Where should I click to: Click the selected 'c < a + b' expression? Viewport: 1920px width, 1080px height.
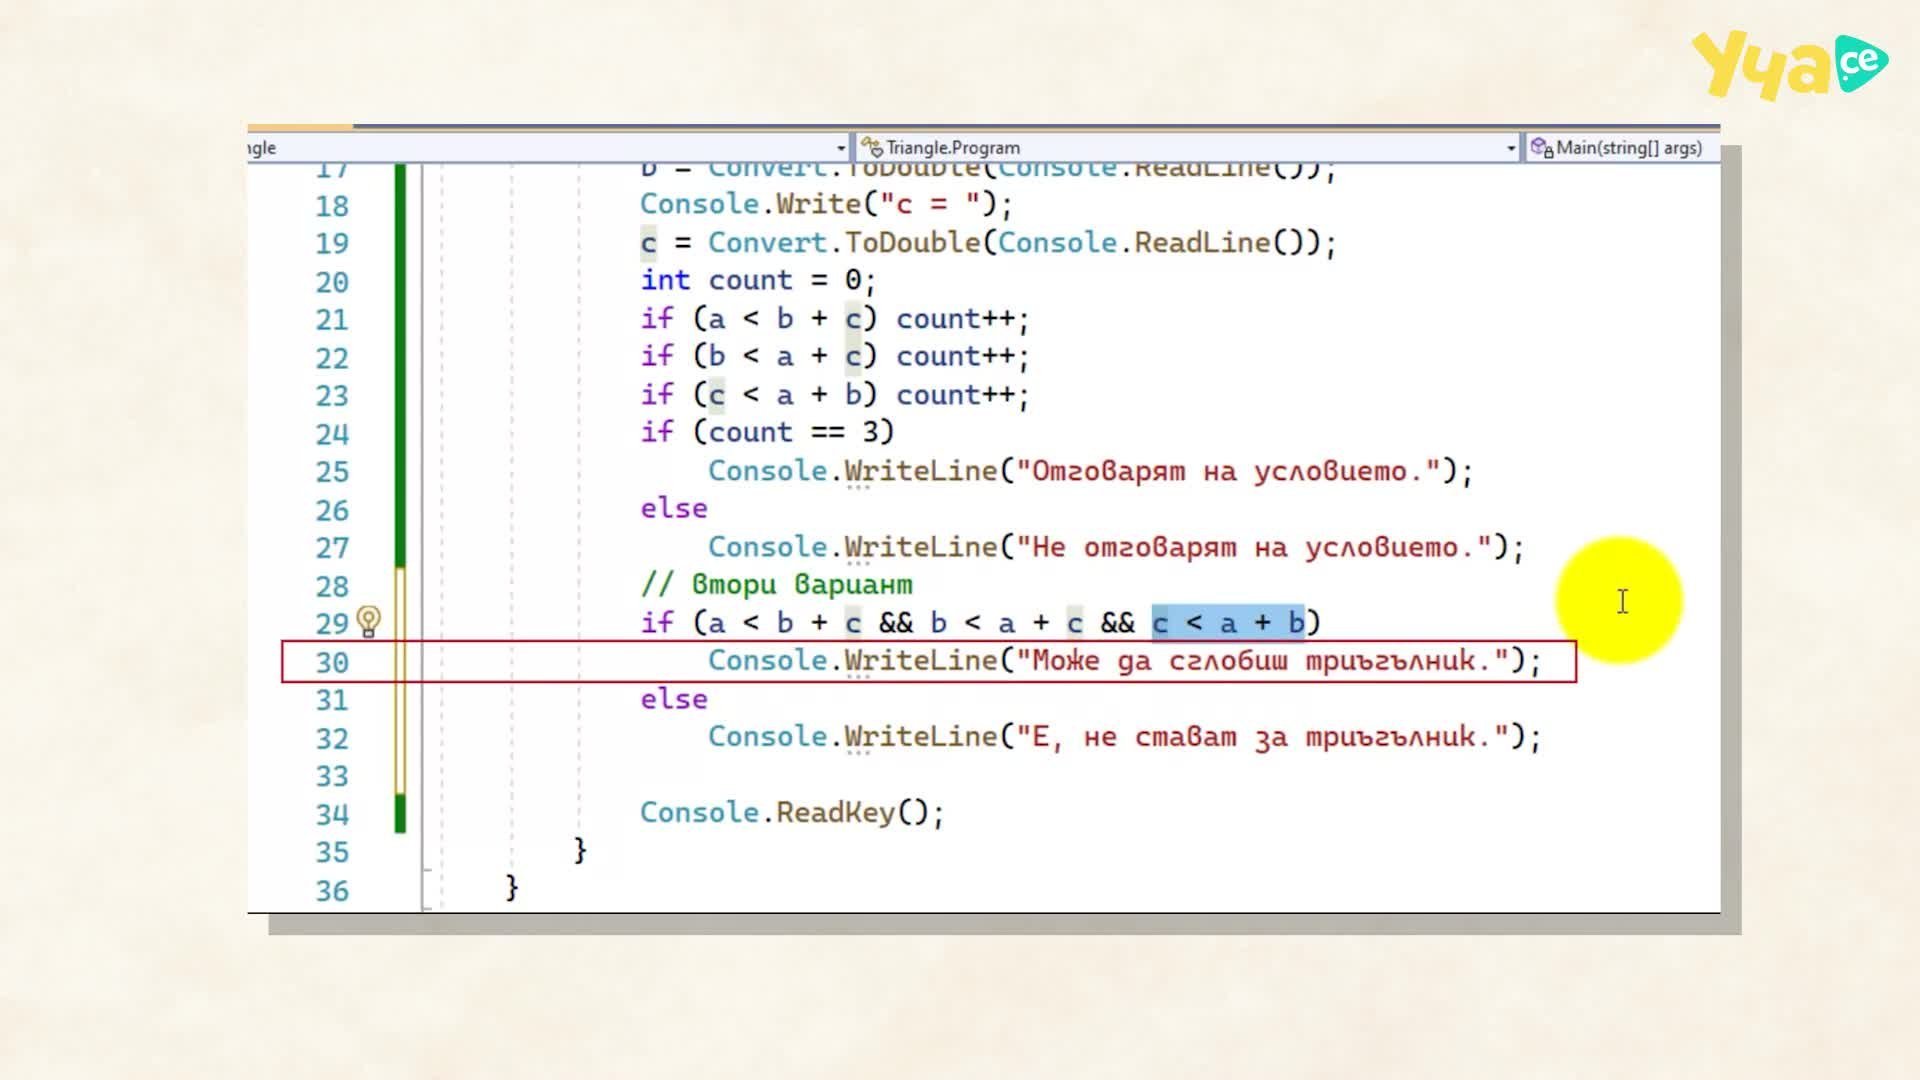(1228, 622)
